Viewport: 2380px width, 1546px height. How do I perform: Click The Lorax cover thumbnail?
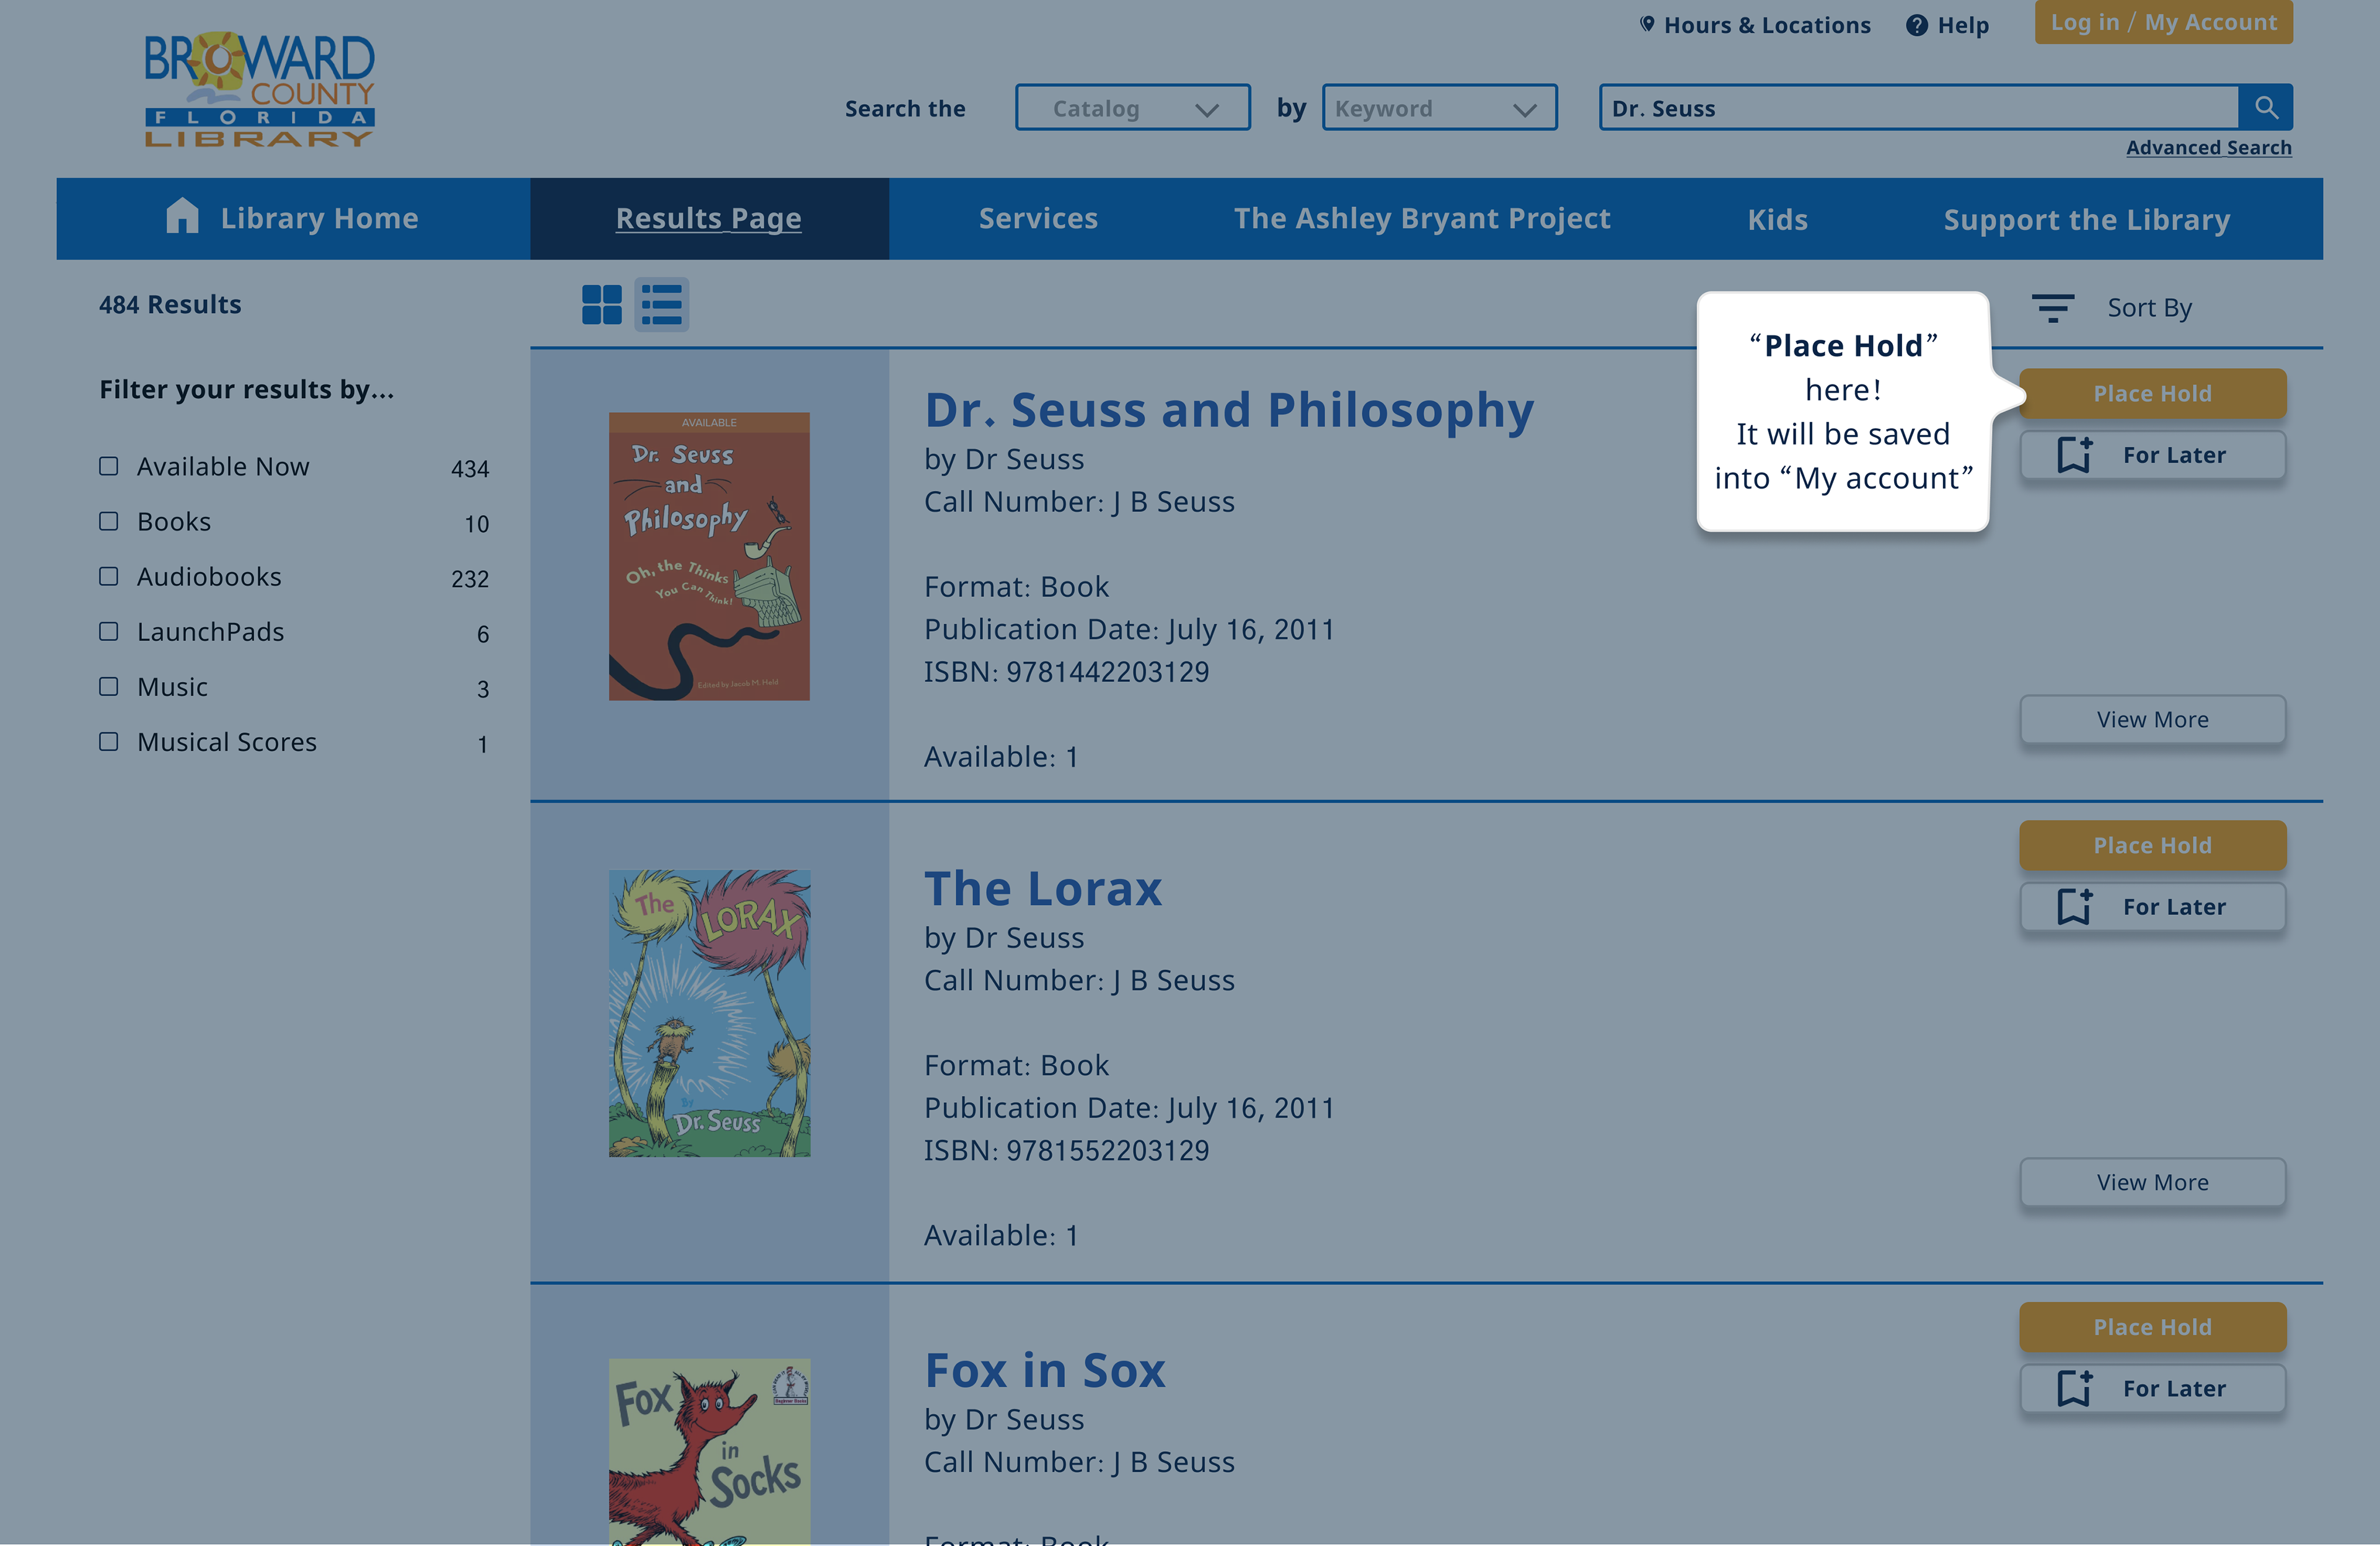(x=709, y=1014)
